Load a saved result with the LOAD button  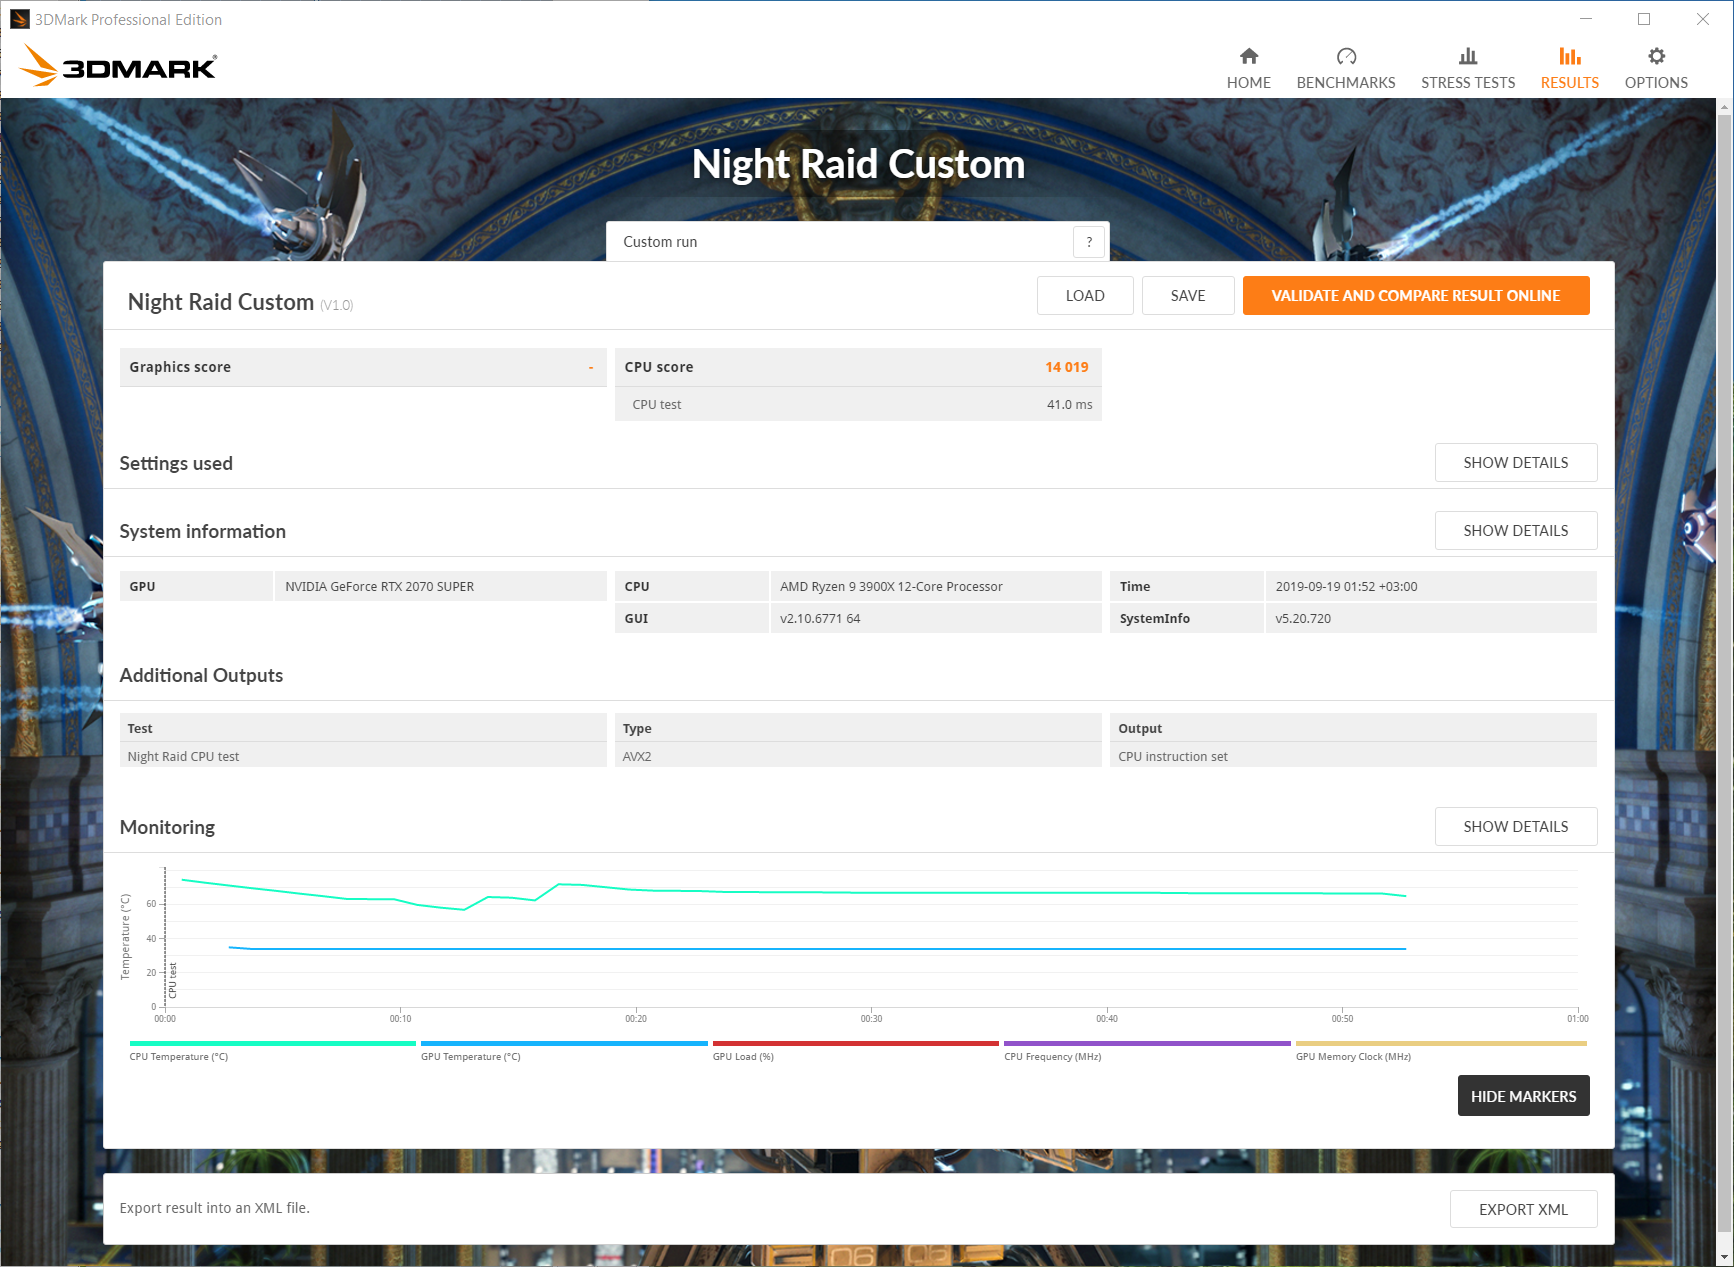(x=1085, y=296)
